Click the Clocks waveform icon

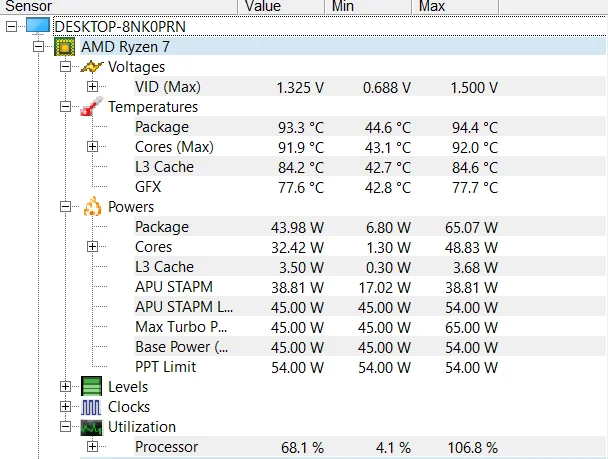point(92,407)
